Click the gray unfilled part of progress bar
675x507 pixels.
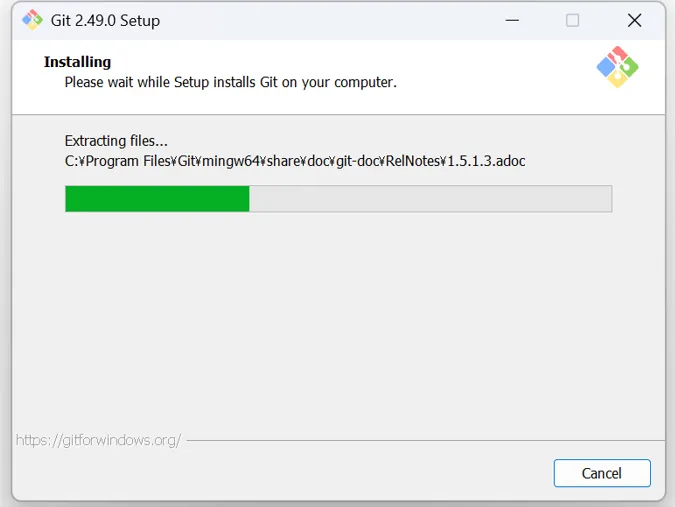pos(430,198)
